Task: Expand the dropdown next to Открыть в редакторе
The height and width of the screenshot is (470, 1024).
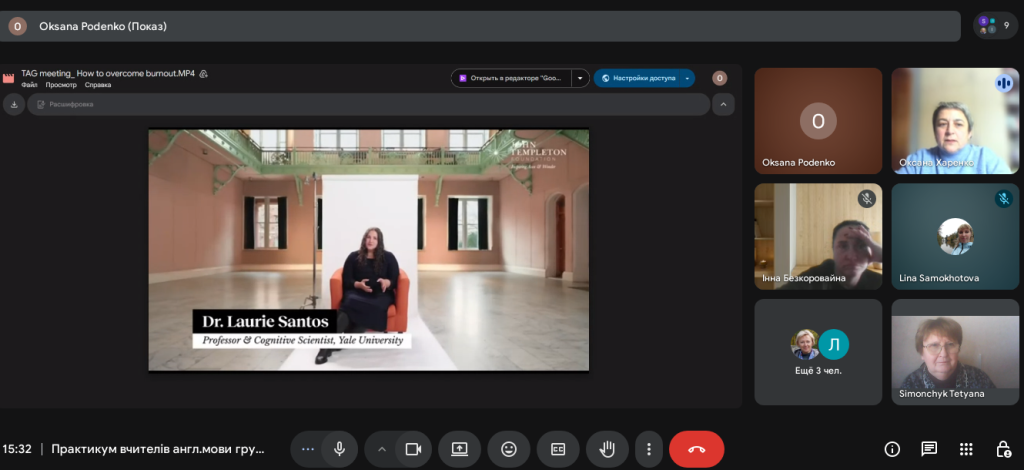Action: (580, 78)
